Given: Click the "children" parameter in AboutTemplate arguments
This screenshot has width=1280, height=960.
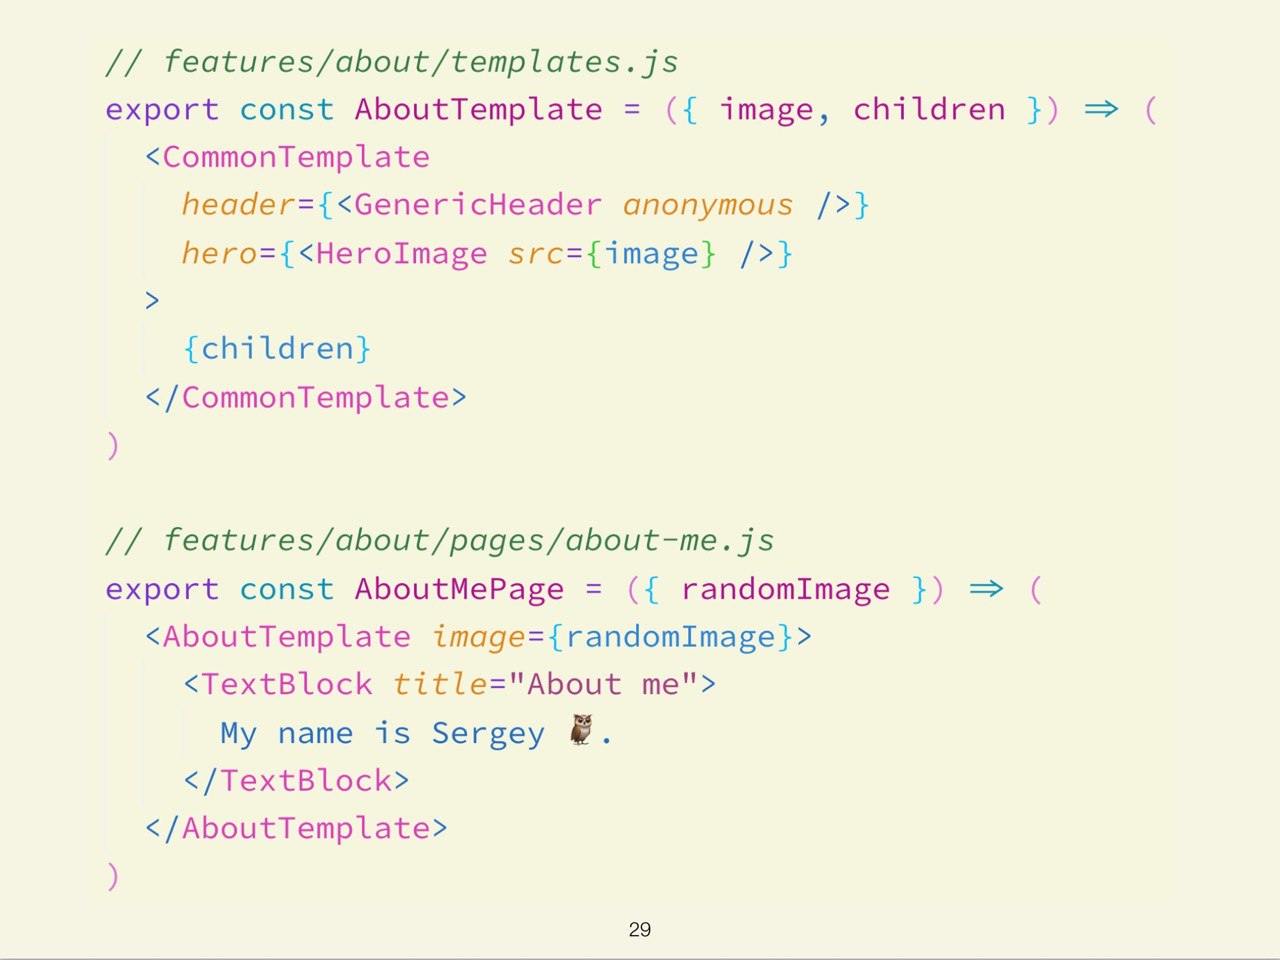Looking at the screenshot, I should pyautogui.click(x=929, y=109).
